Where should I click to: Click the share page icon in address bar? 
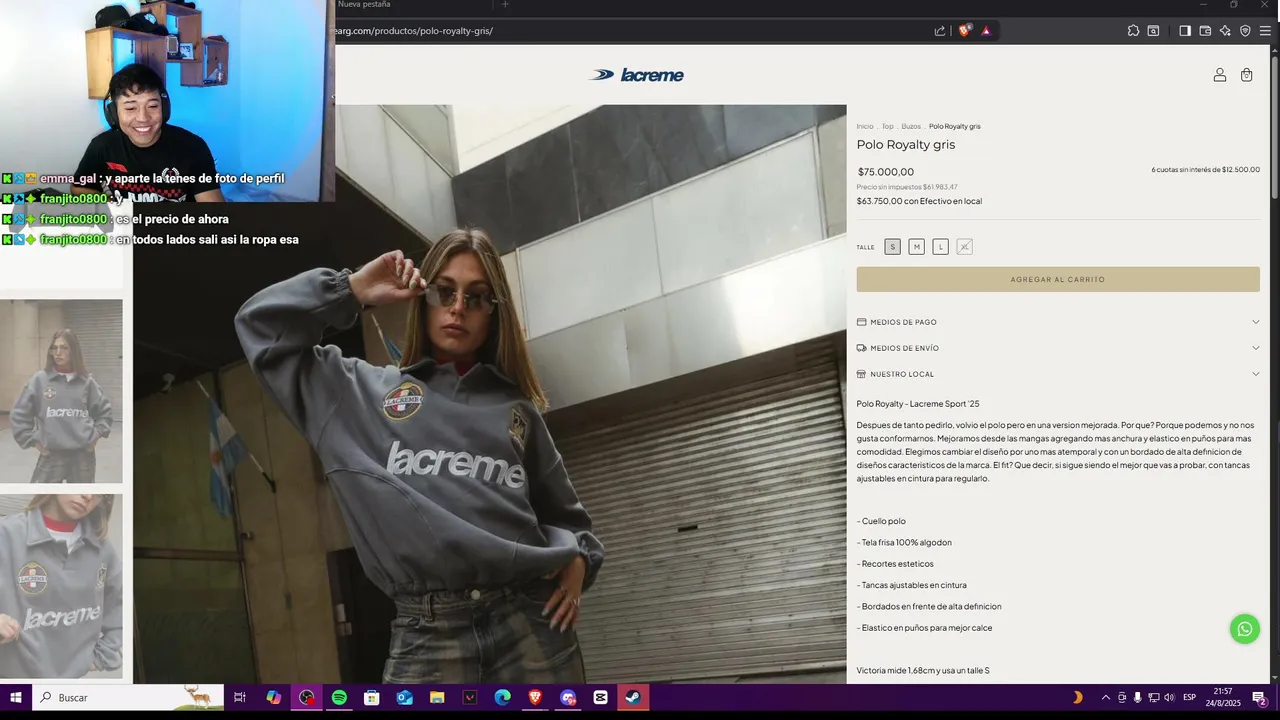click(x=940, y=31)
